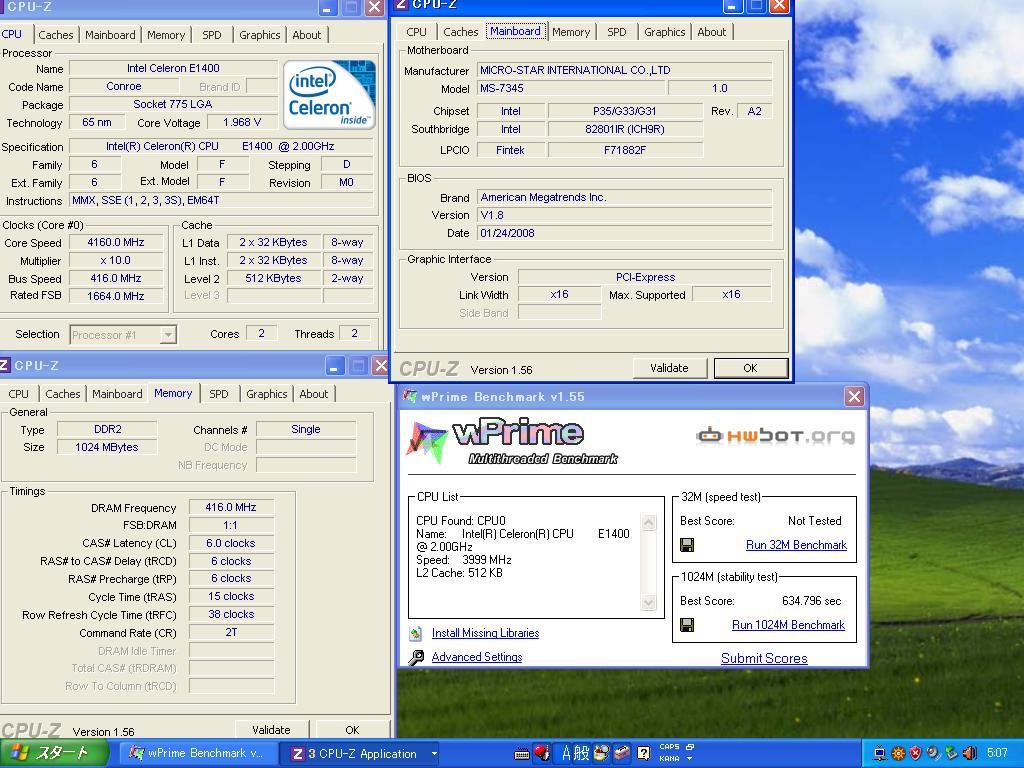
Task: Open the Processor #1 selection dropdown
Action: pyautogui.click(x=168, y=335)
